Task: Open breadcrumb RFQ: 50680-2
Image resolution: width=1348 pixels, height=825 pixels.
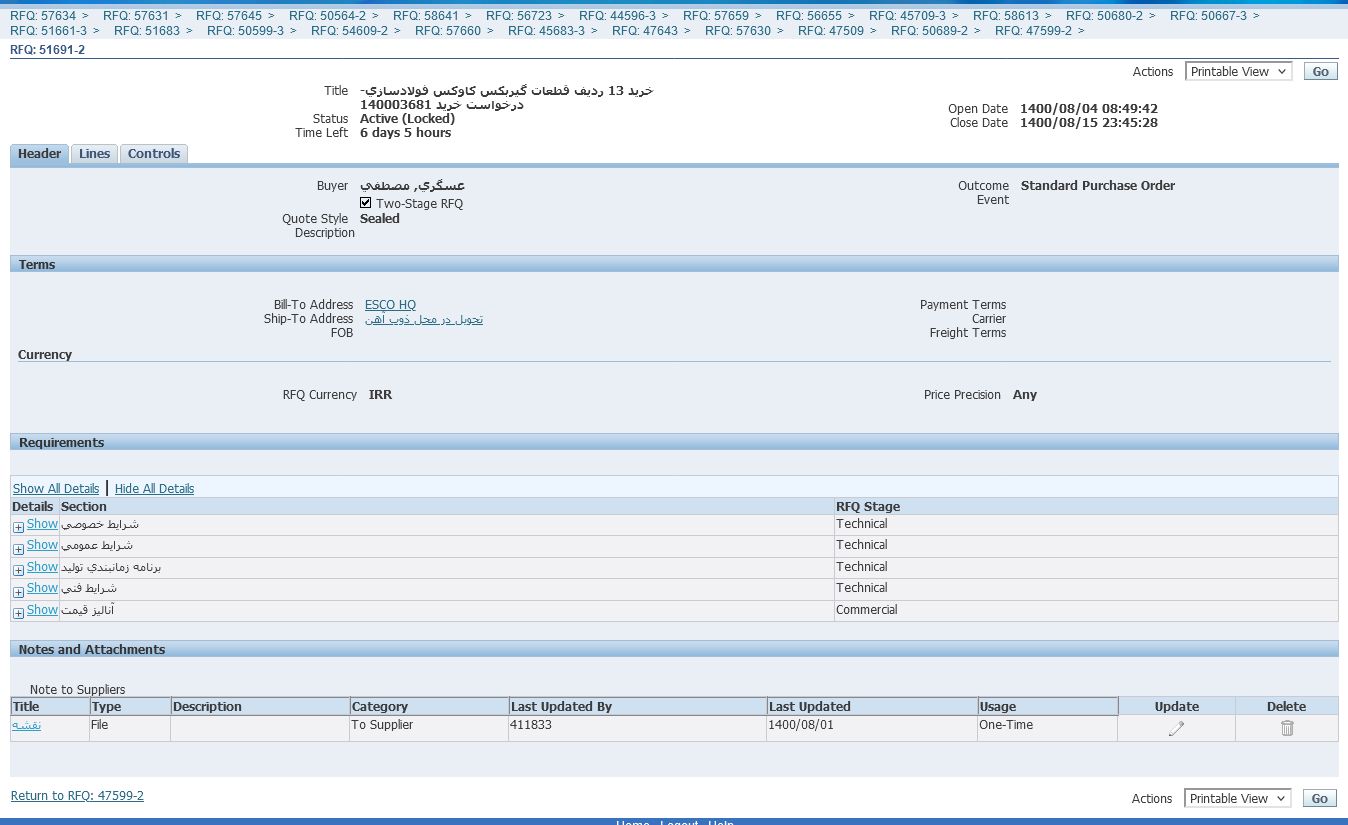Action: (1104, 16)
